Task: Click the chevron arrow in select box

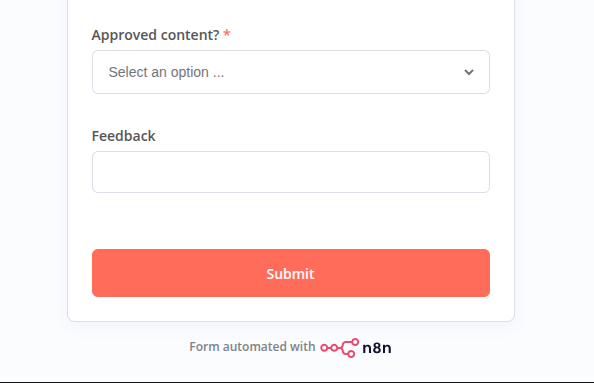Action: tap(469, 72)
